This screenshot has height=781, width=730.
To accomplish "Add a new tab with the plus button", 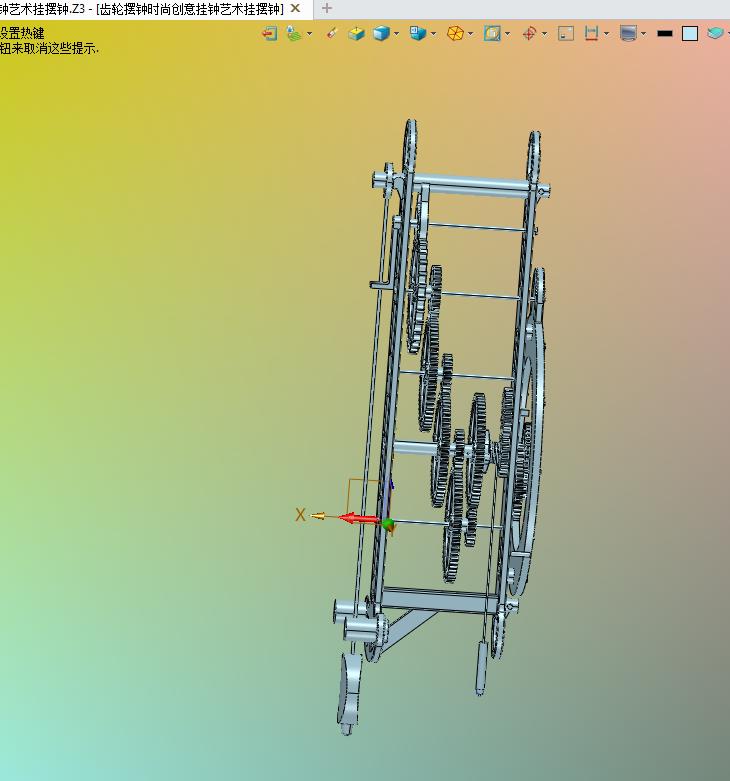I will (x=327, y=8).
